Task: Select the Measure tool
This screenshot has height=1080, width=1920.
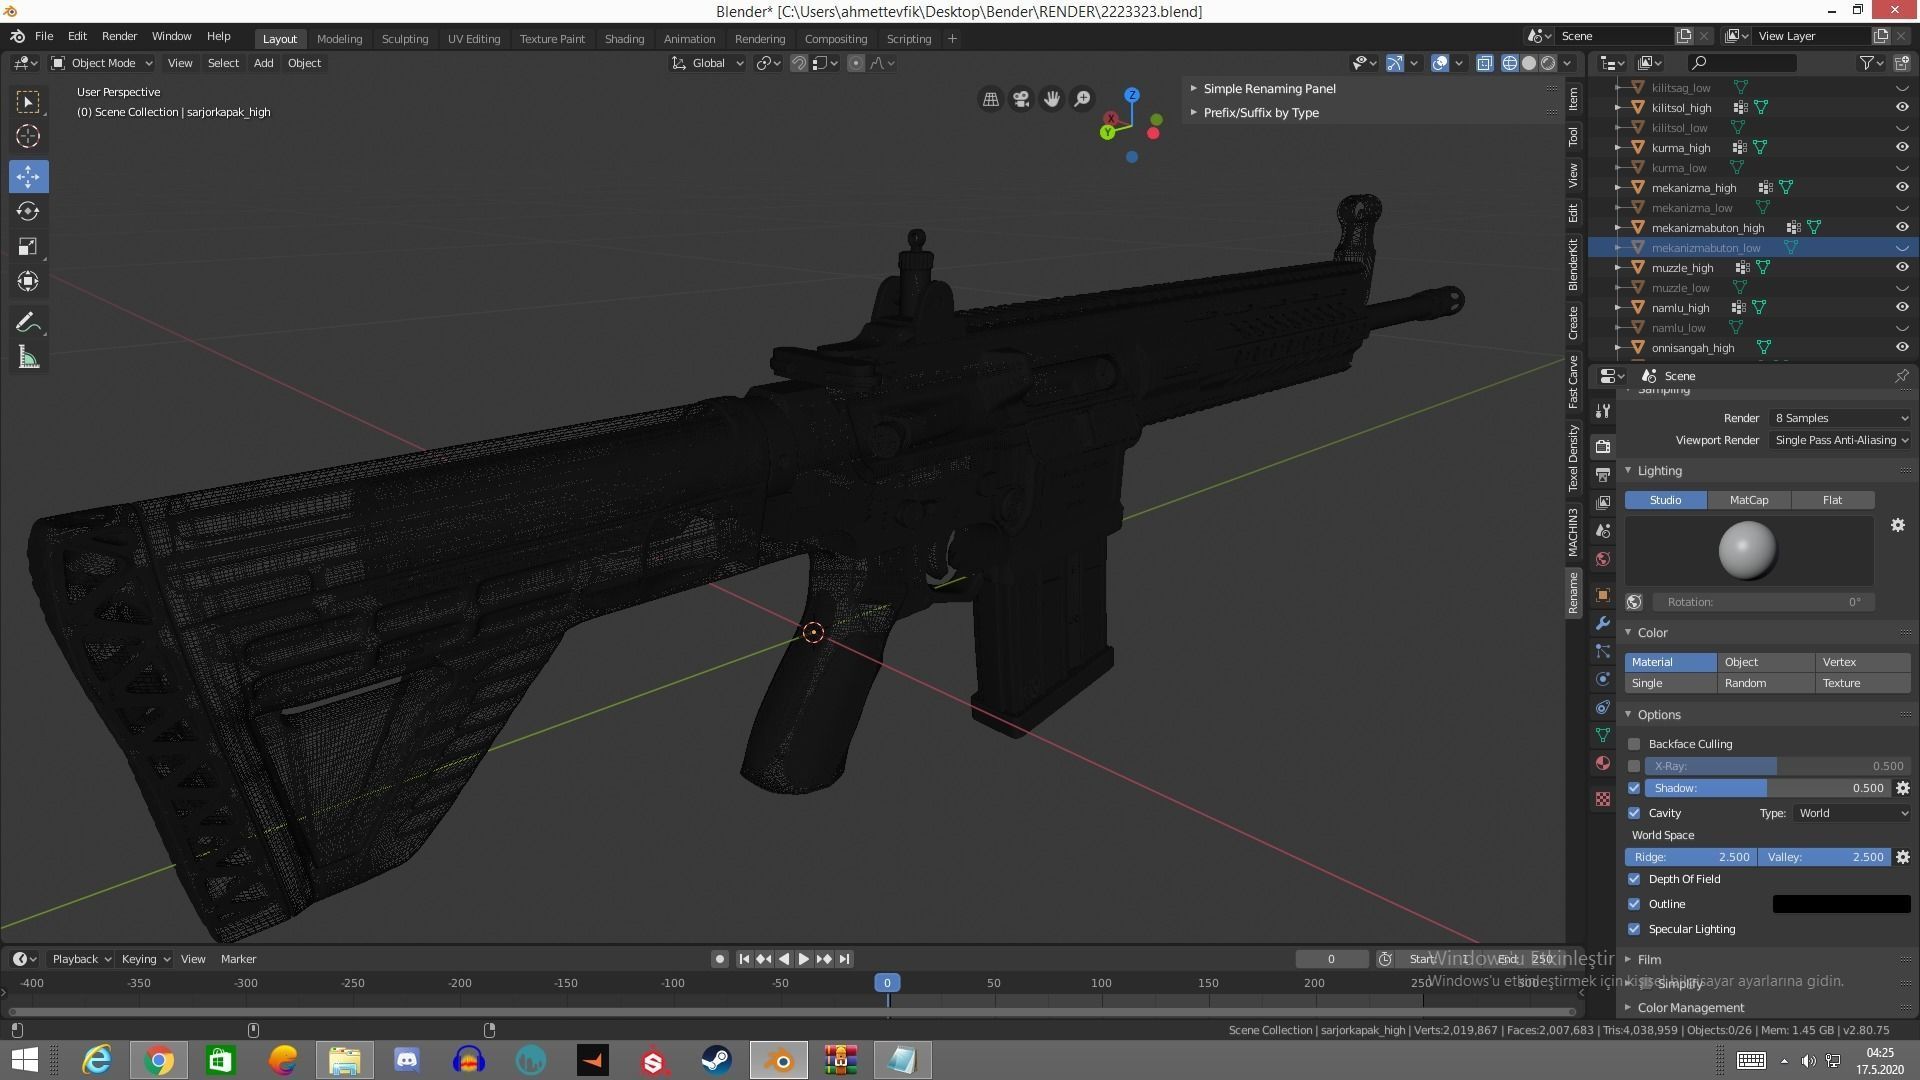Action: [x=28, y=357]
